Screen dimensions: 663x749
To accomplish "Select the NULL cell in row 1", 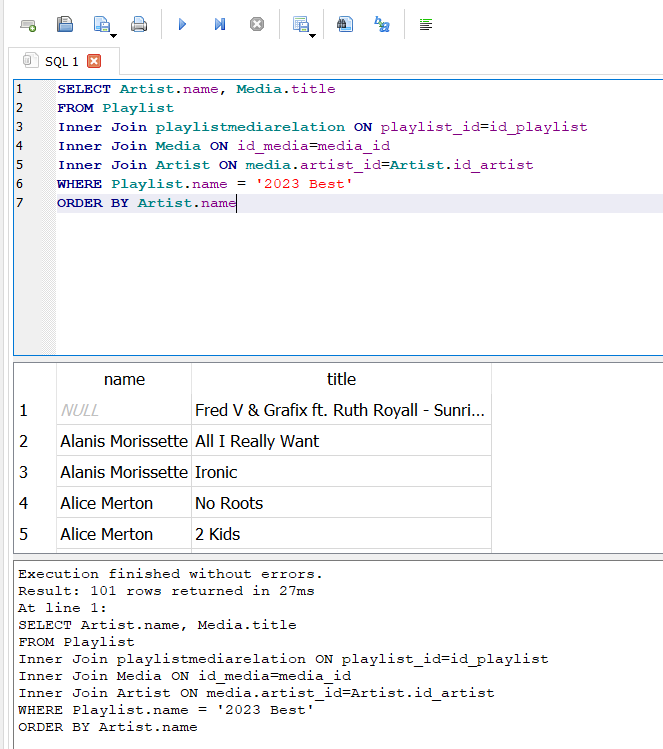I will pos(80,410).
